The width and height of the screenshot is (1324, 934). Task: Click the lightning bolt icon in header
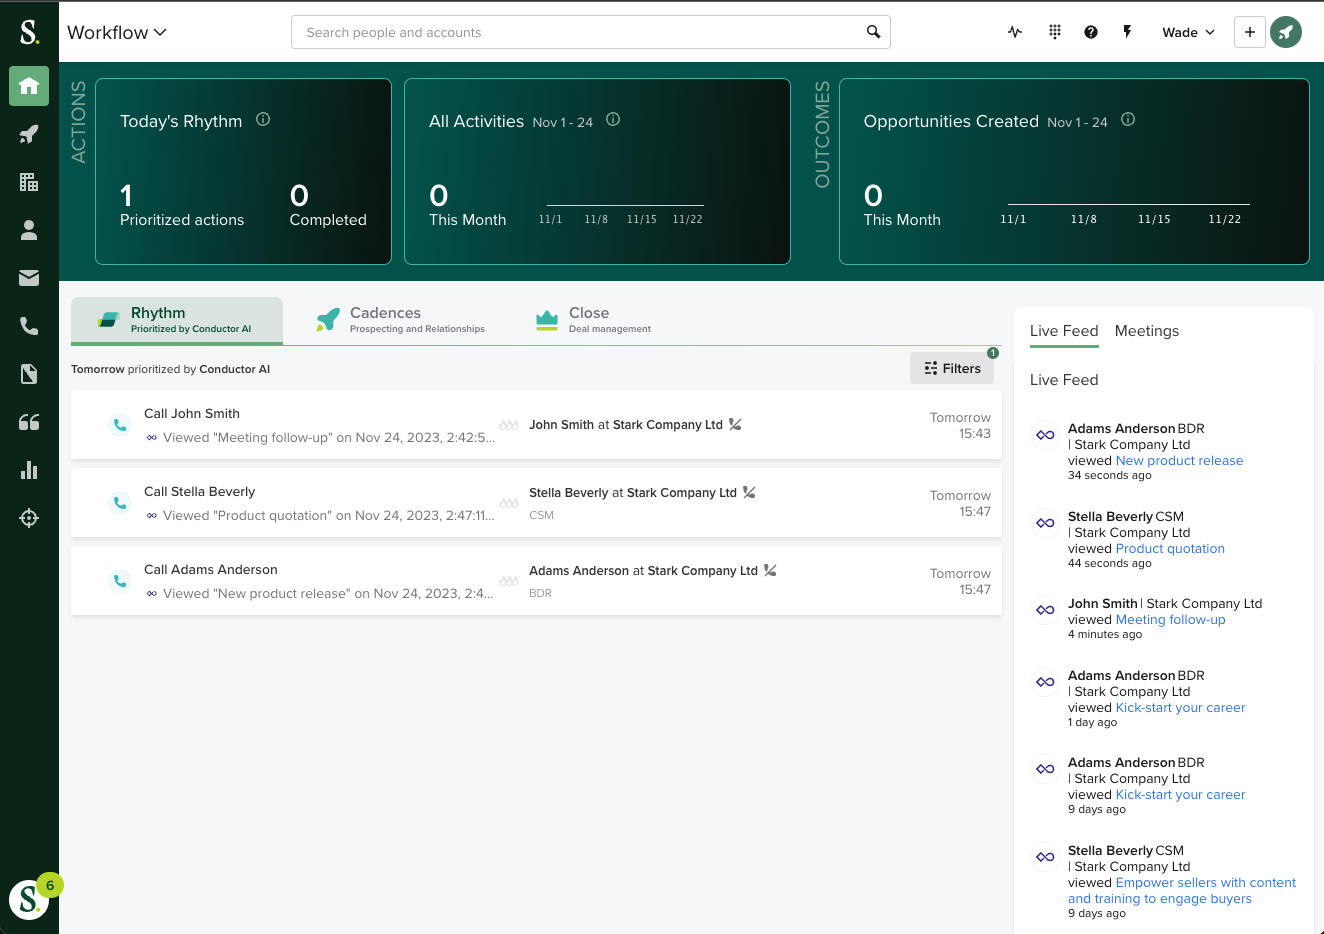(x=1127, y=32)
